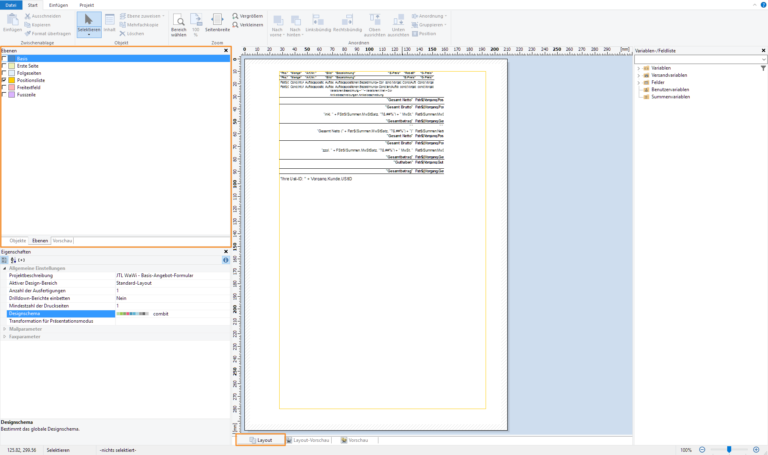Enable the Erste Seite layer checkbox
Screen dimensions: 768x455
point(5,65)
